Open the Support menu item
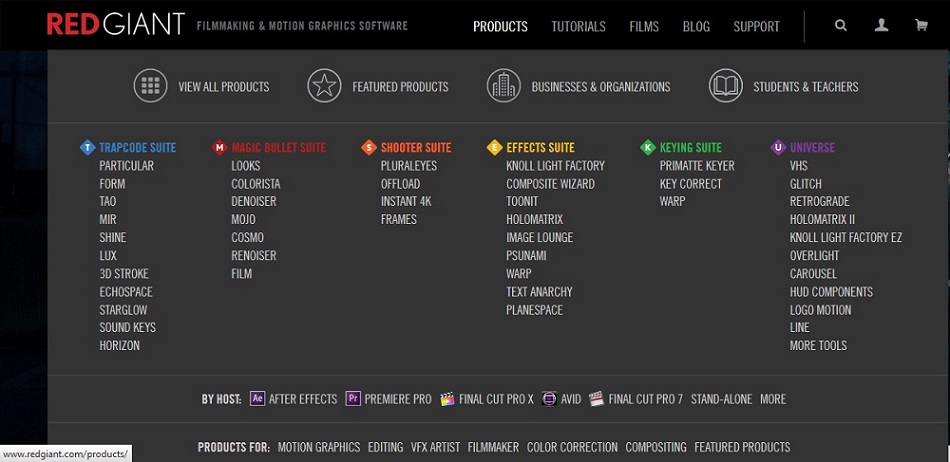Viewport: 950px width, 462px height. click(x=756, y=27)
